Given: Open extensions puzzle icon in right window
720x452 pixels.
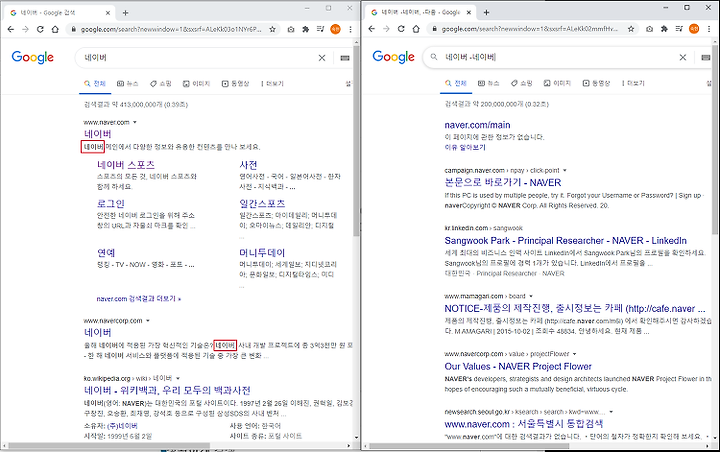Looking at the screenshot, I should pyautogui.click(x=664, y=29).
